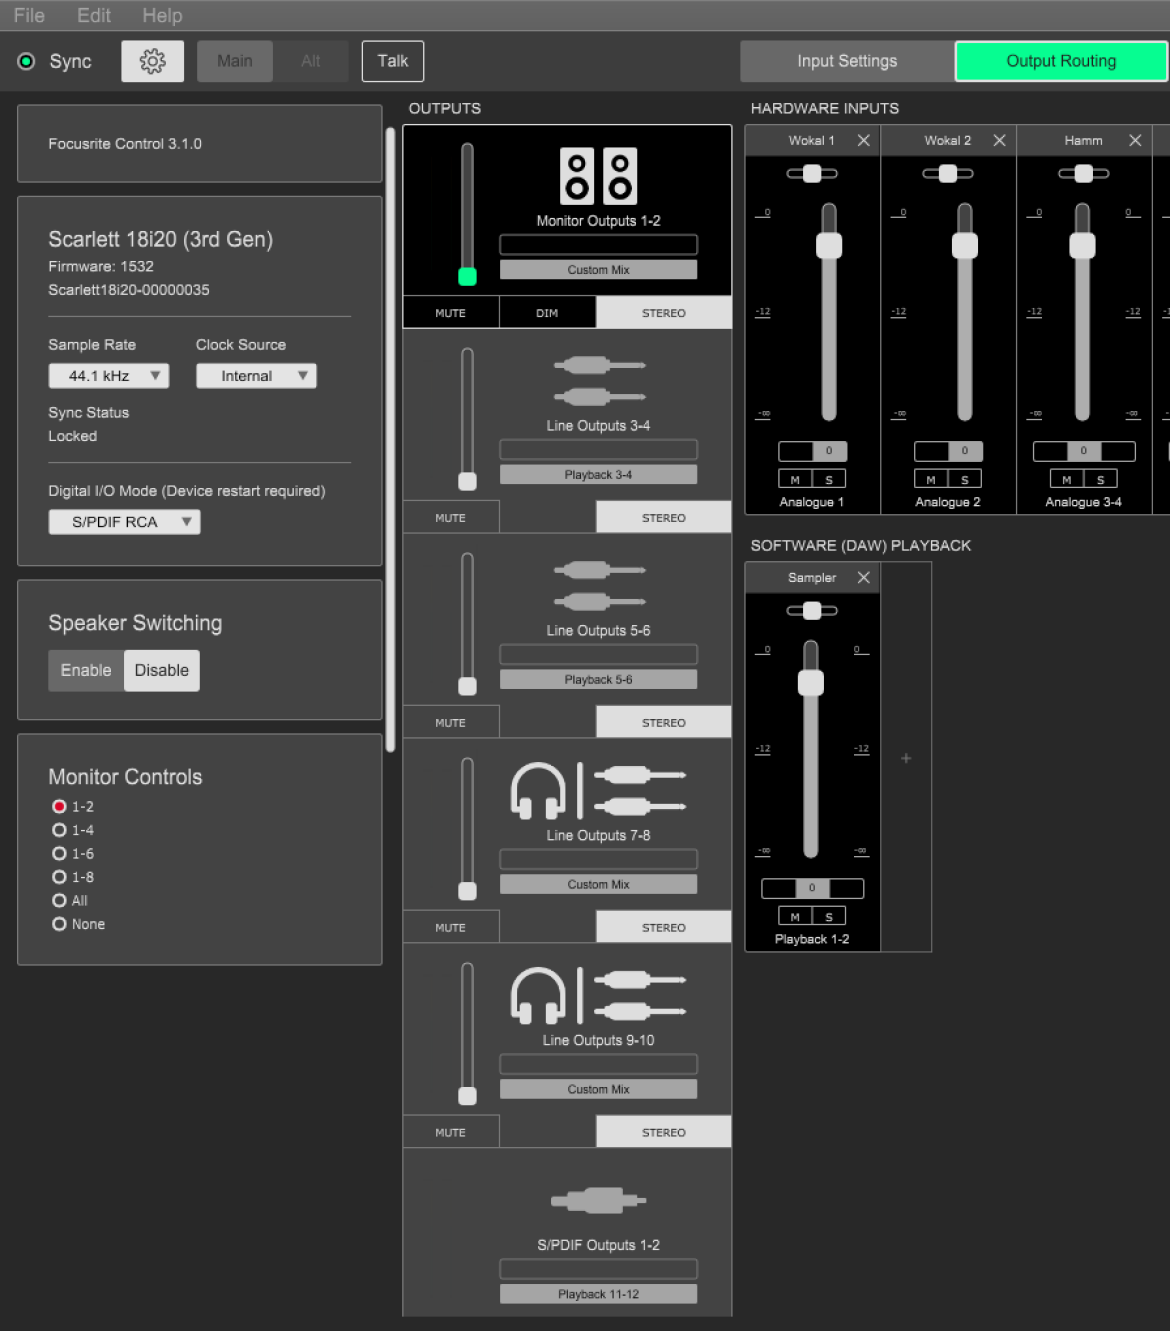The width and height of the screenshot is (1170, 1331).
Task: Select monitor control 1-2 radio button
Action: [x=59, y=806]
